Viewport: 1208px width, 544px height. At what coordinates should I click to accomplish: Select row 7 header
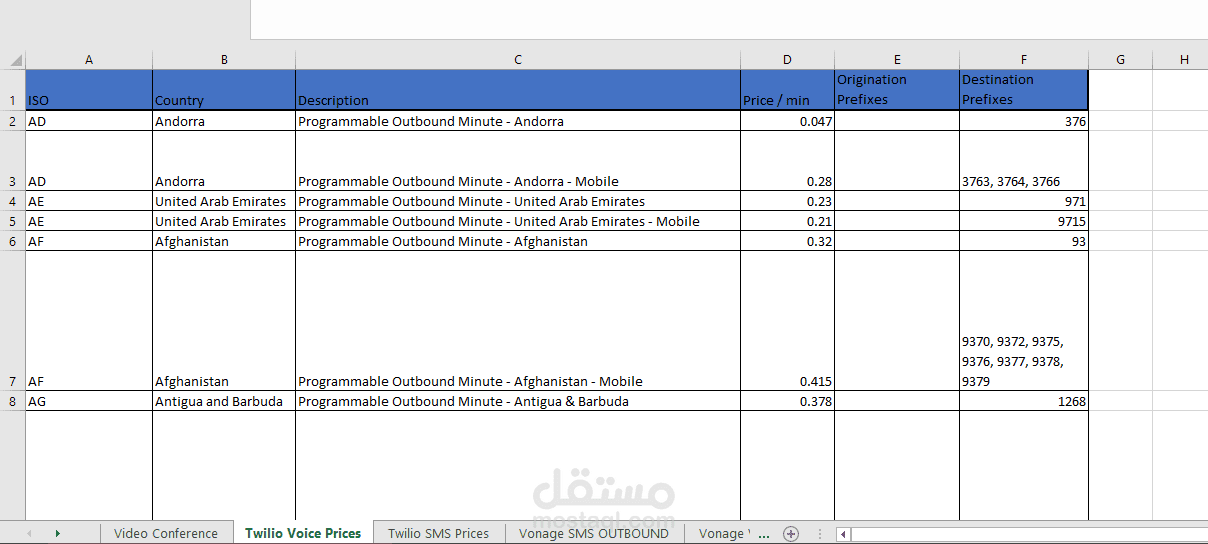(x=12, y=321)
